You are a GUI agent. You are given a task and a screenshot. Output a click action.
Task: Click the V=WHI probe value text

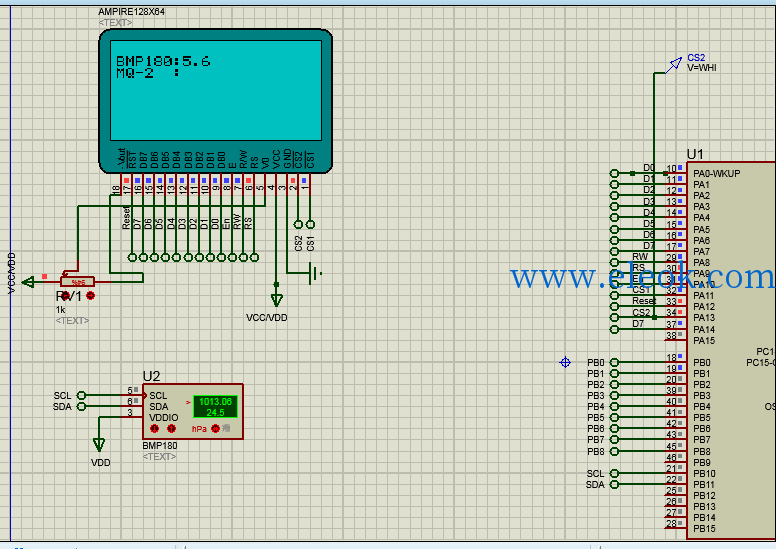pos(702,68)
